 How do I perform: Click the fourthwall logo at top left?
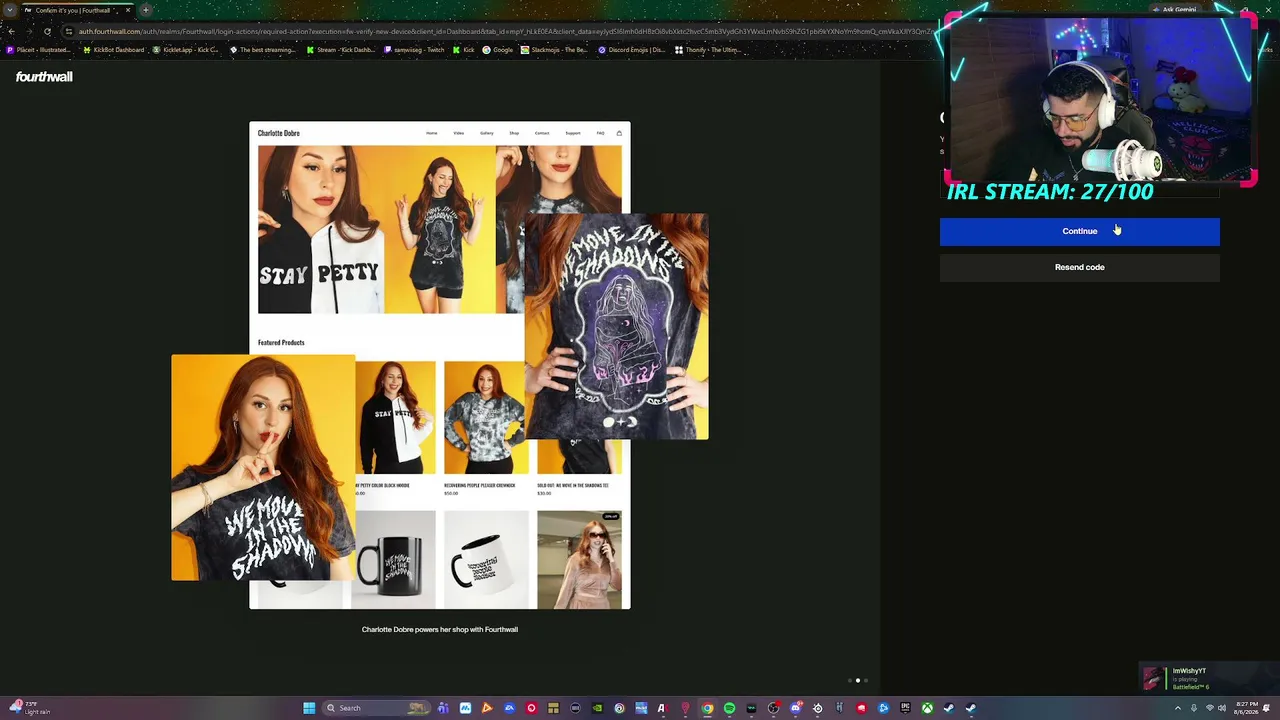point(44,77)
